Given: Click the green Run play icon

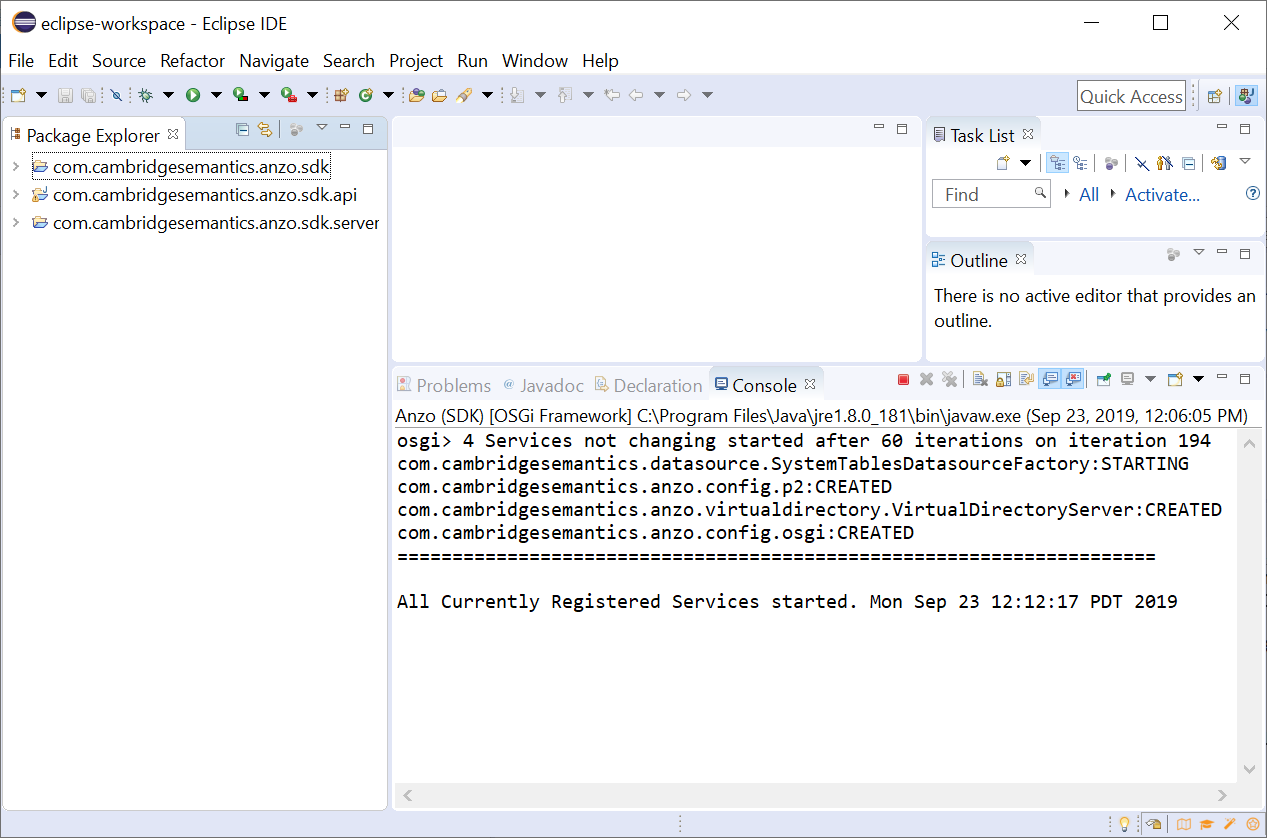Looking at the screenshot, I should pos(192,95).
